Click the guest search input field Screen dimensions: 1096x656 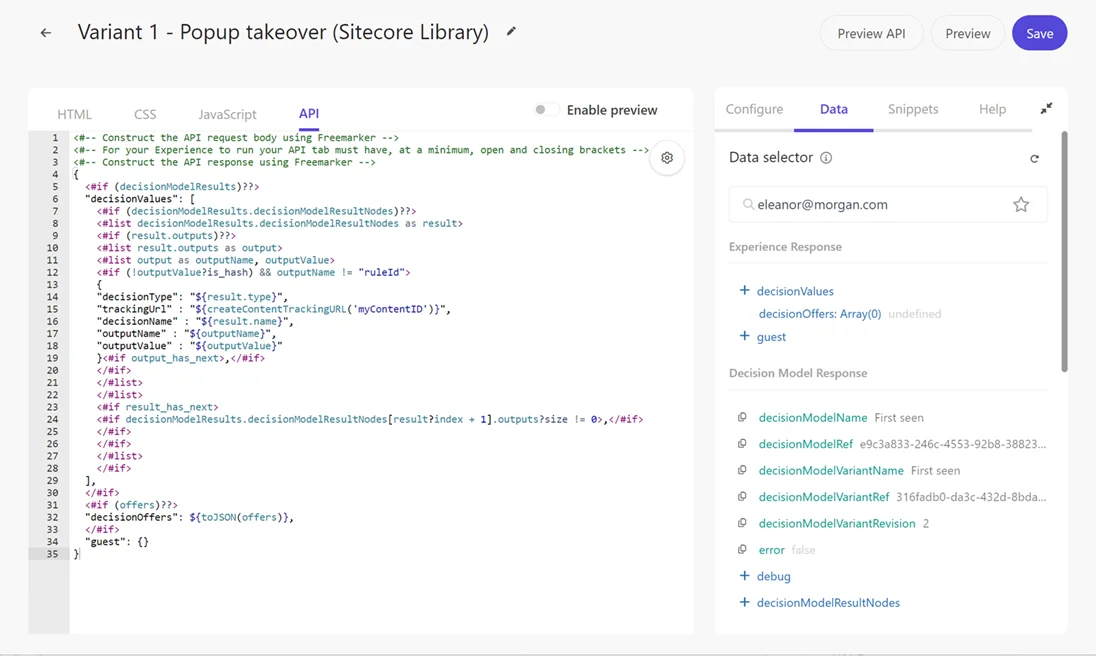[x=888, y=205]
